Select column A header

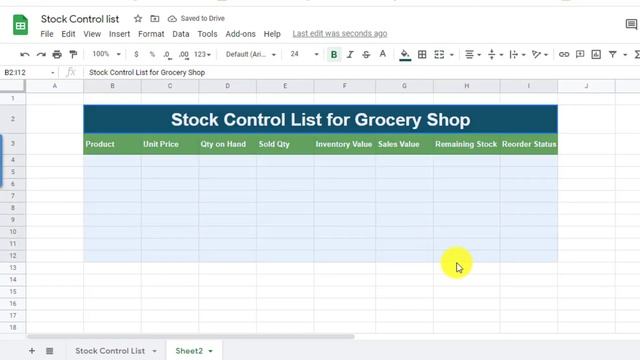tap(55, 86)
